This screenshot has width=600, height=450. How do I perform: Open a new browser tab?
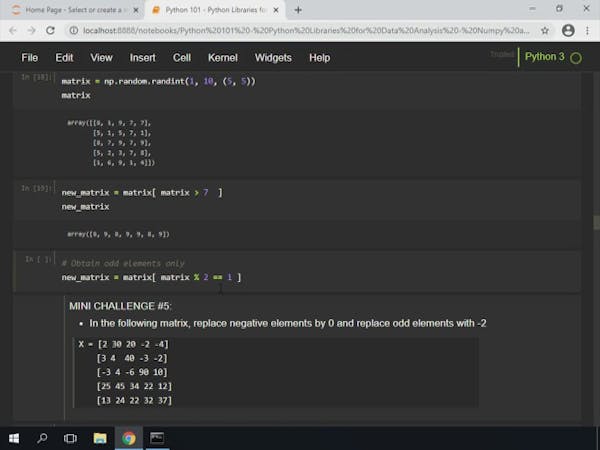point(298,10)
